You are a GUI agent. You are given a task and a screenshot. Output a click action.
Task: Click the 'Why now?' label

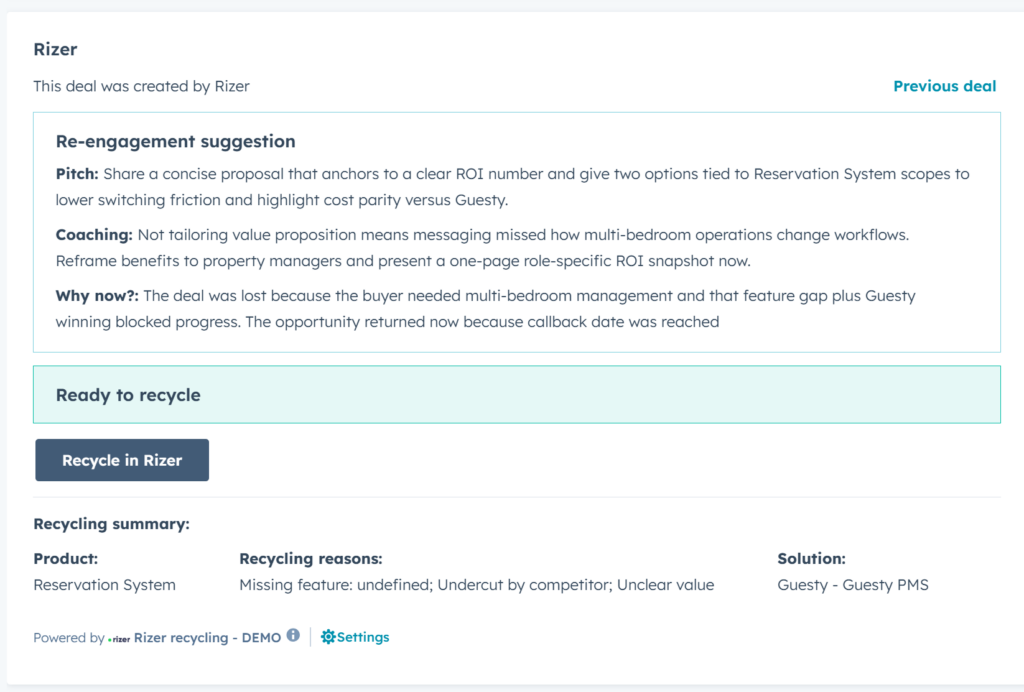pos(97,296)
